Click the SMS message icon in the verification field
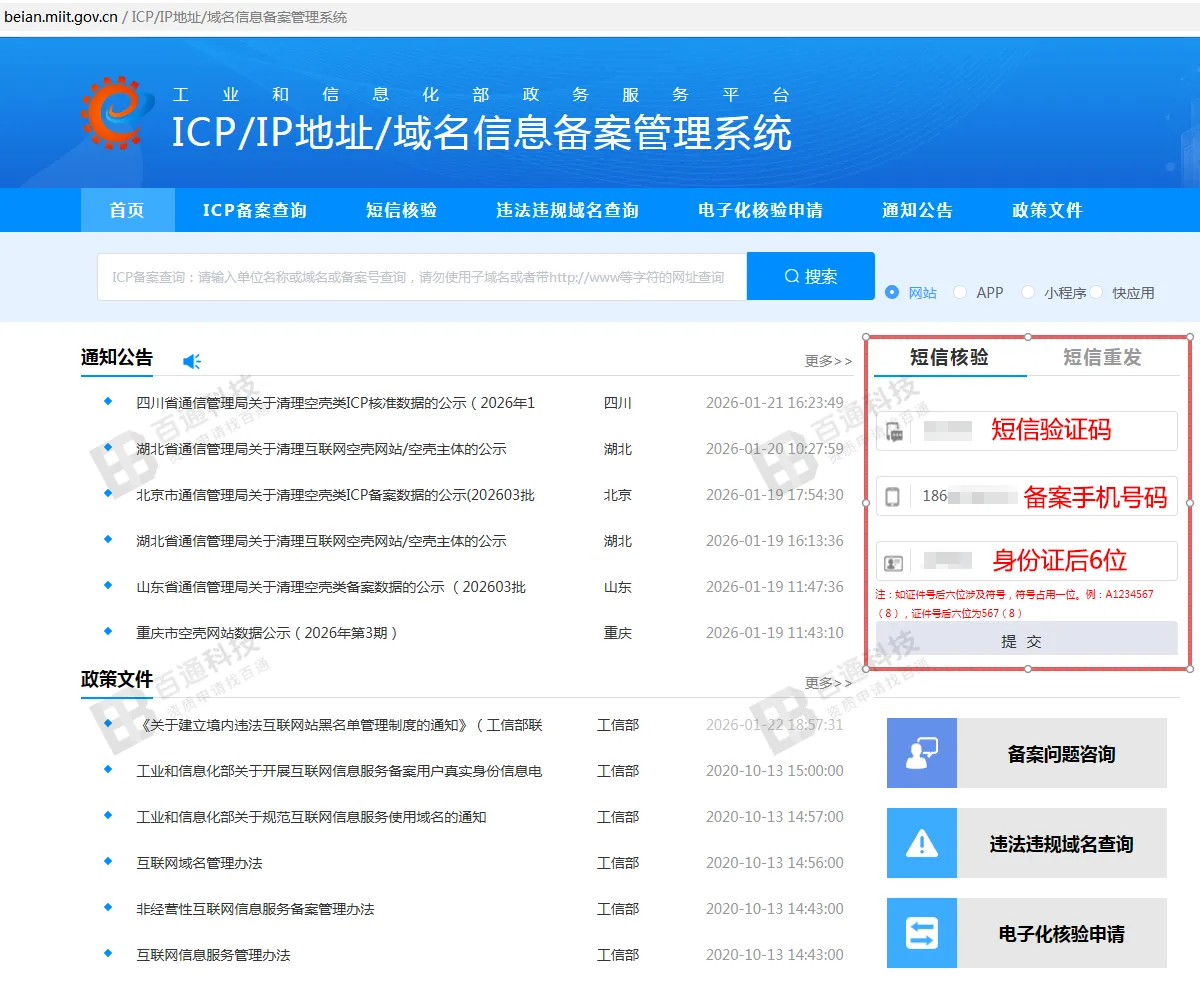 (895, 430)
